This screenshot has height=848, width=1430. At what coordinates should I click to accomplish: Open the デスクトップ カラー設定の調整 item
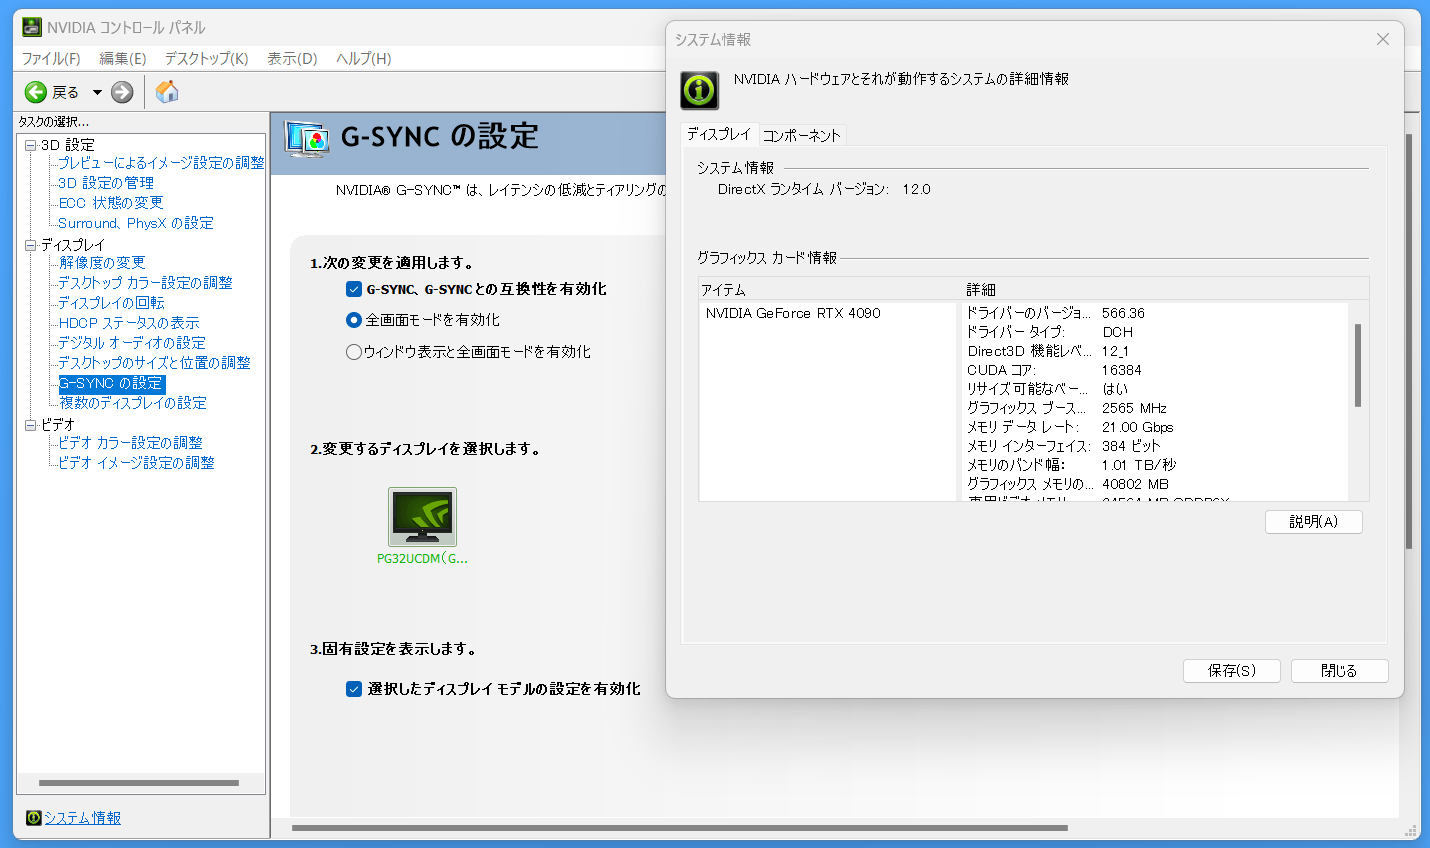click(x=145, y=283)
